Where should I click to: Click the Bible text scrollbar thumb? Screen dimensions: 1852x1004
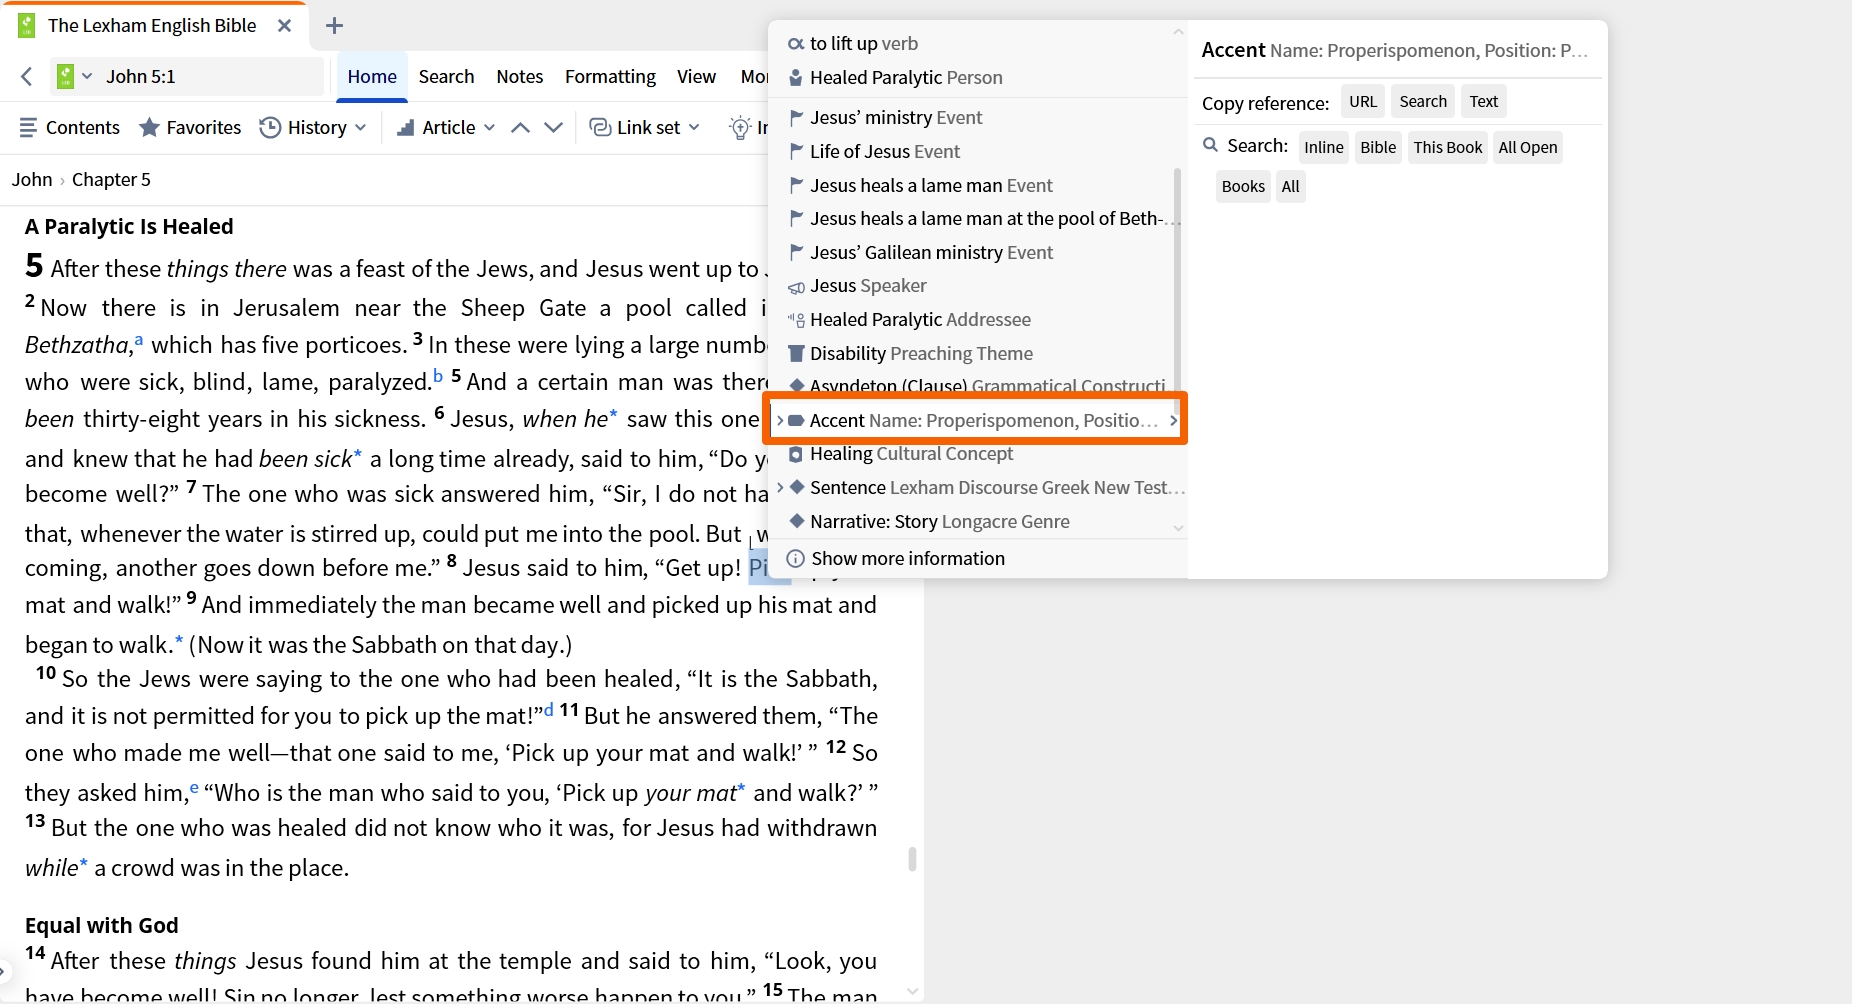(x=911, y=859)
